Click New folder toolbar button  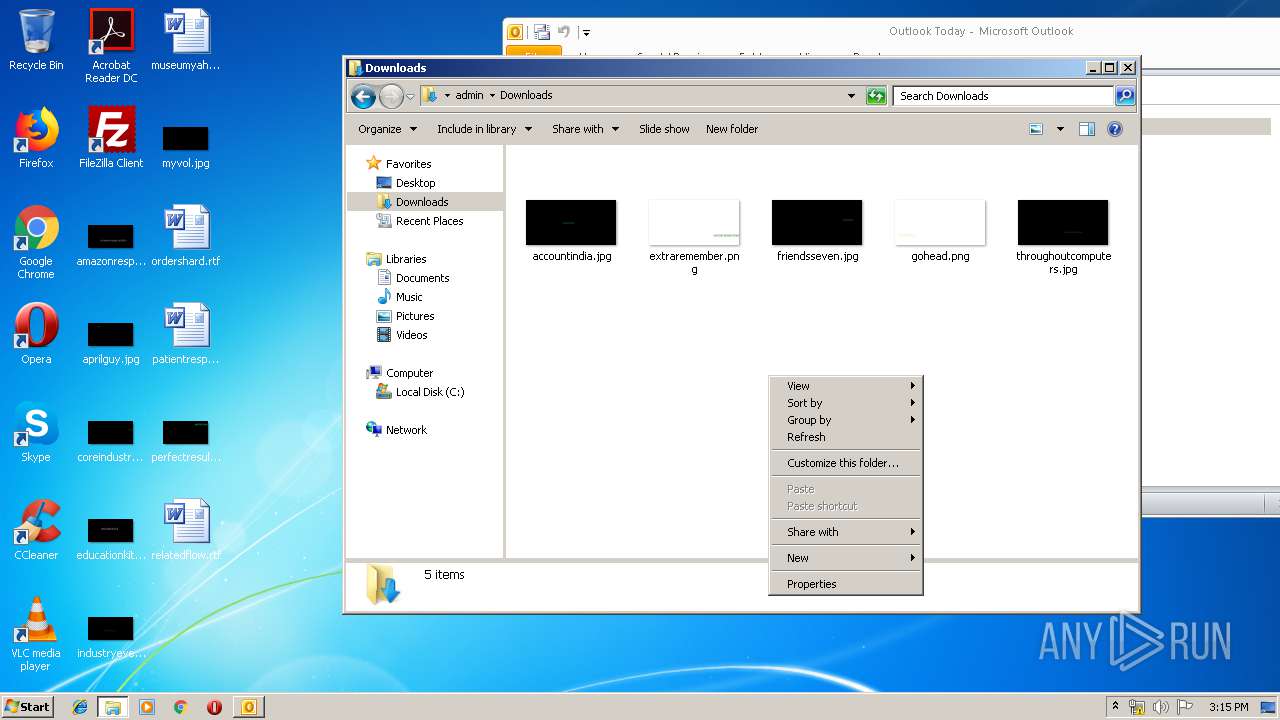(x=732, y=129)
